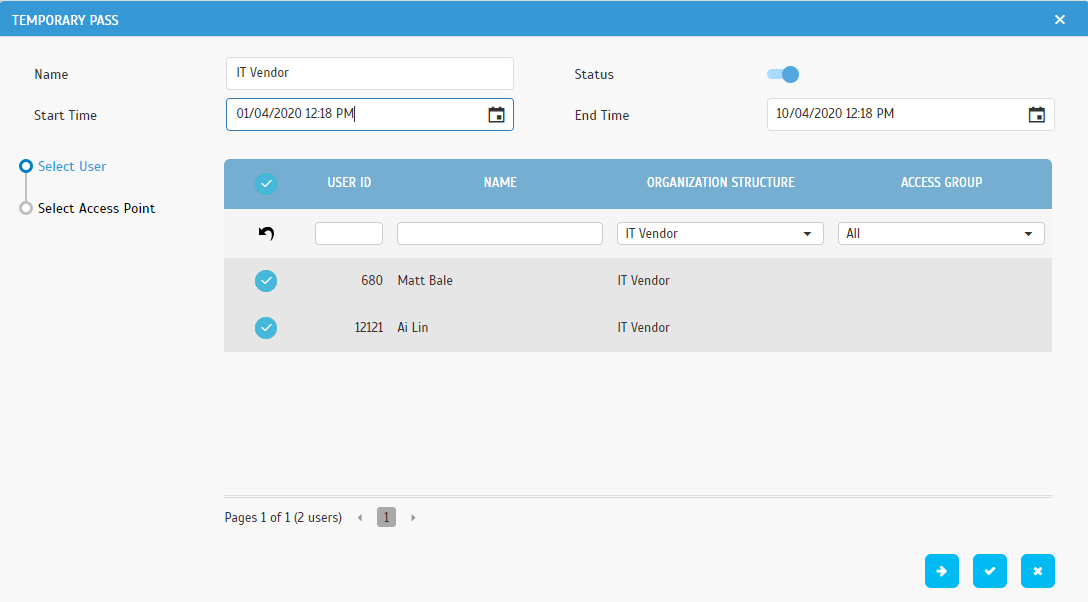The image size is (1088, 602).
Task: Click the ORGANIZATION STRUCTURE column header
Action: [x=720, y=182]
